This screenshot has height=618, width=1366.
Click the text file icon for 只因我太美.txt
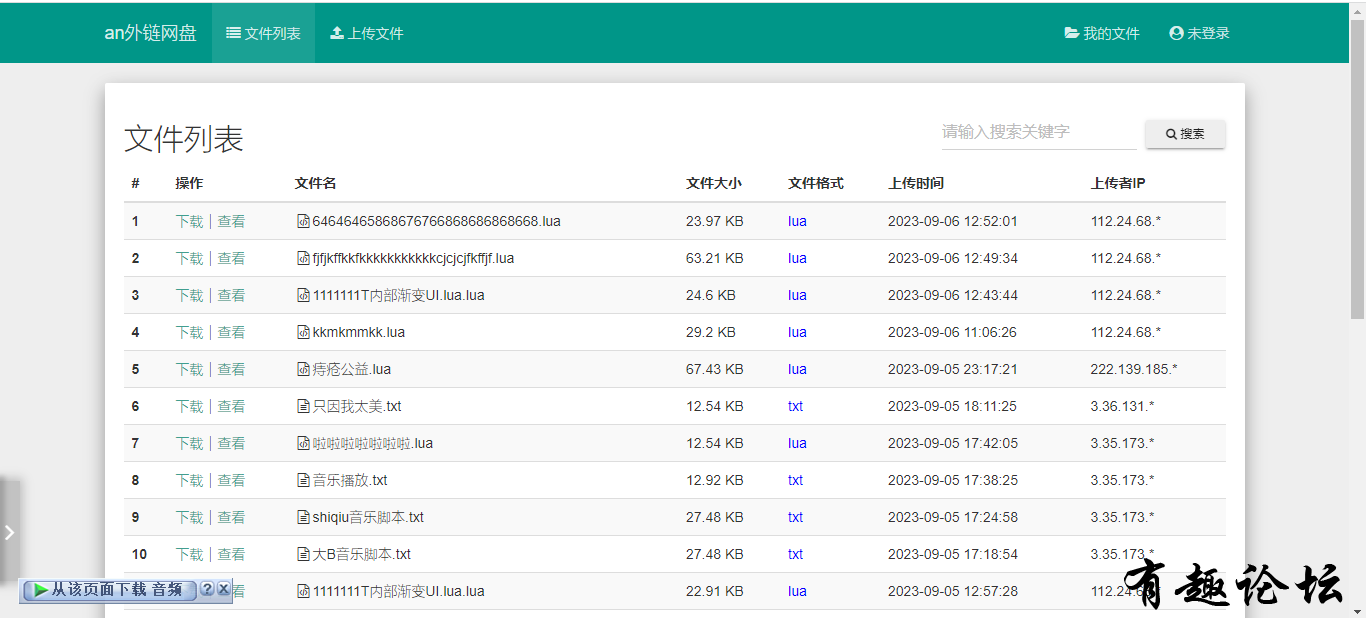pyautogui.click(x=303, y=406)
